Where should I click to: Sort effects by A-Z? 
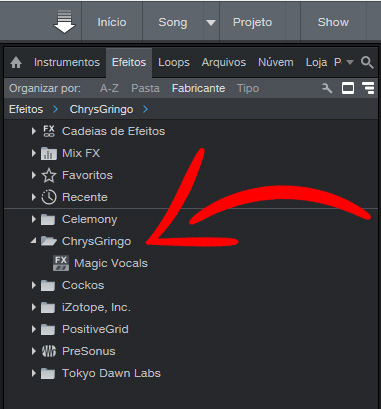point(109,88)
